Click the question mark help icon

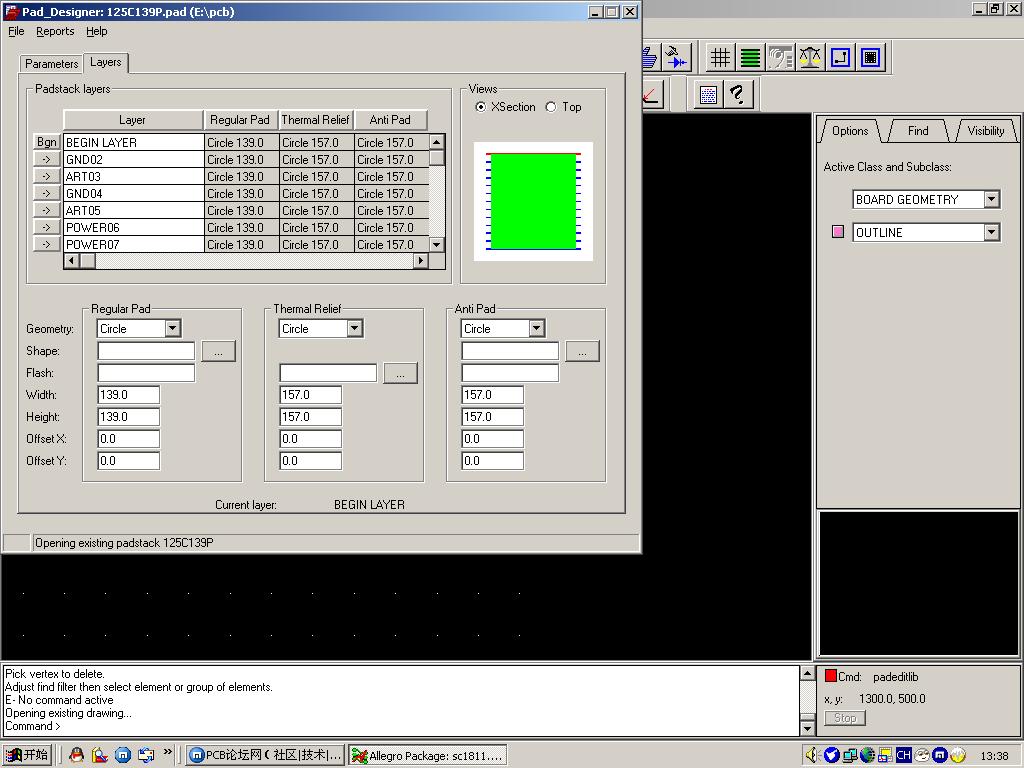coord(738,95)
